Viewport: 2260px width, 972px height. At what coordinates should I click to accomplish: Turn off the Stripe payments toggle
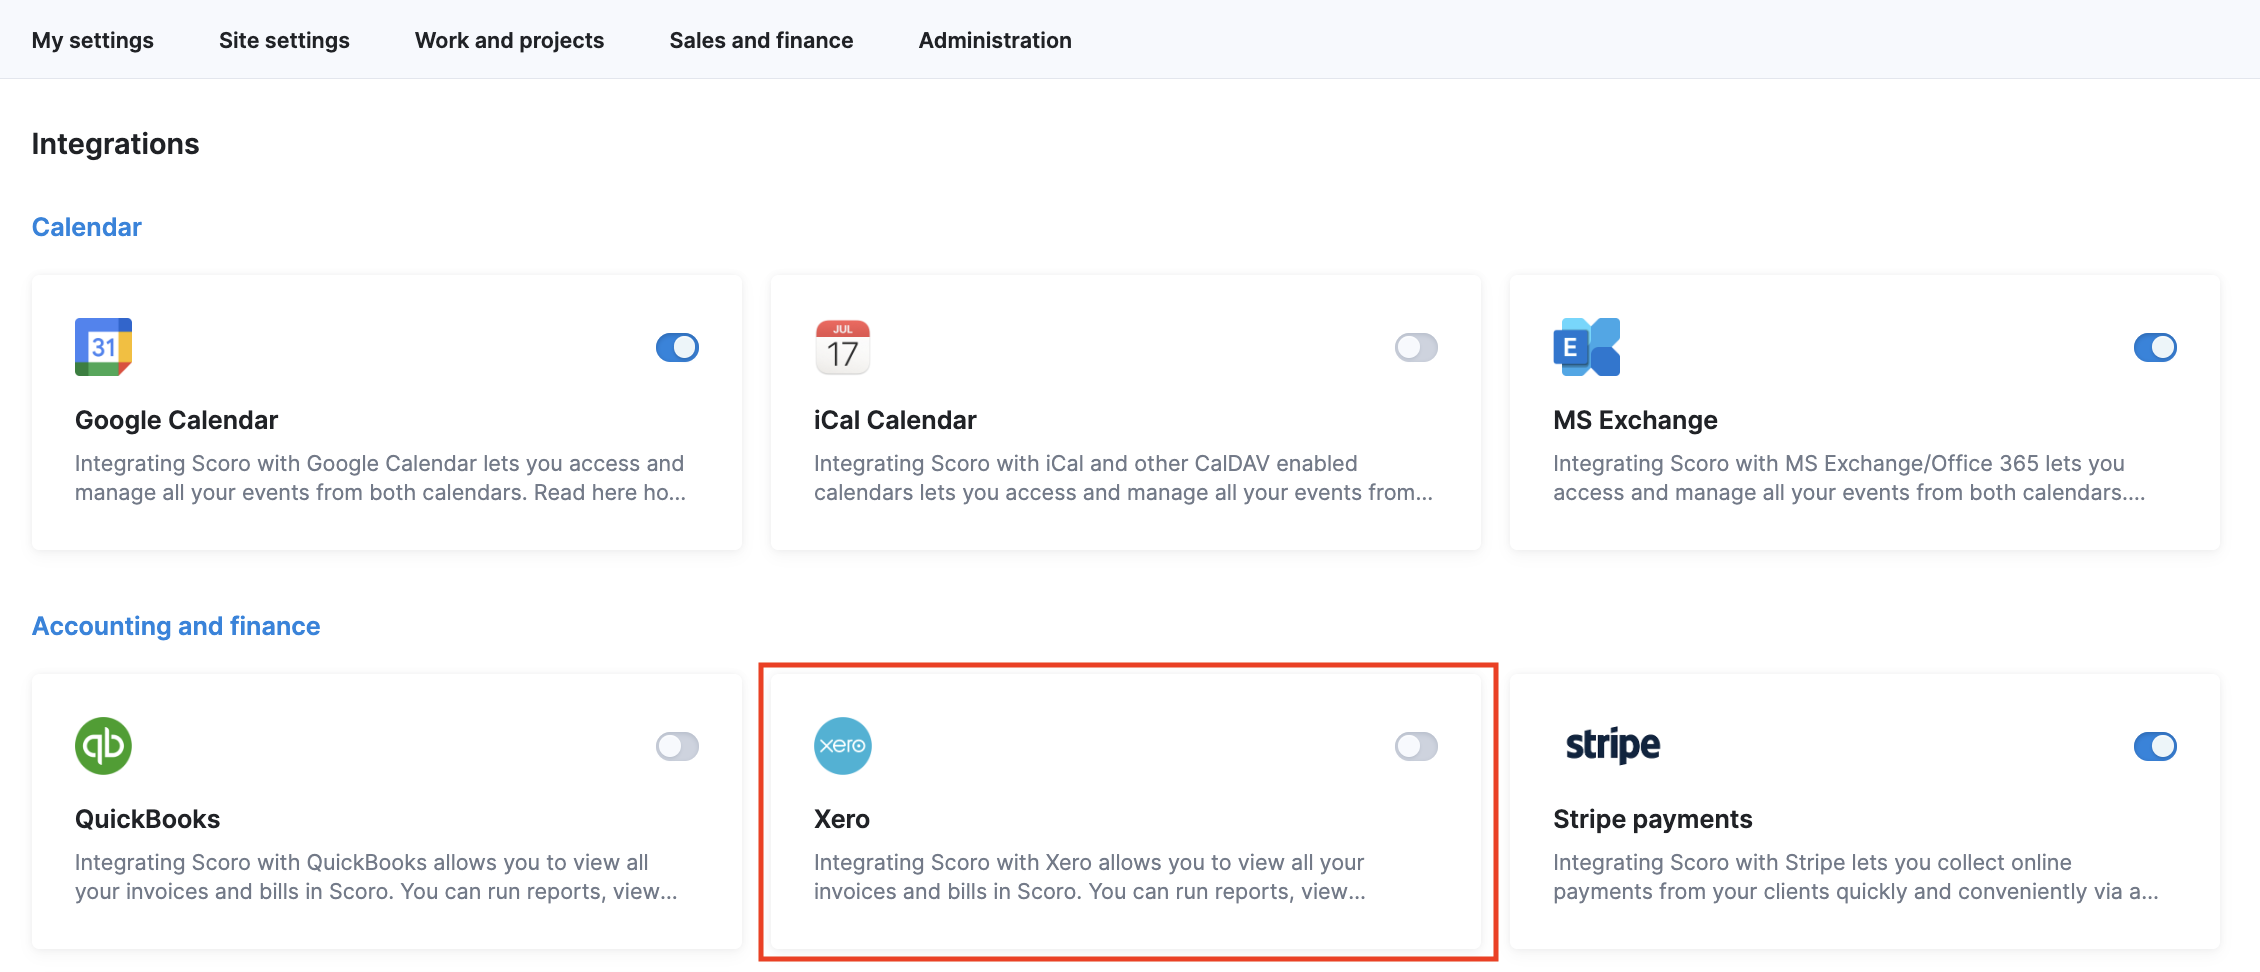2155,746
